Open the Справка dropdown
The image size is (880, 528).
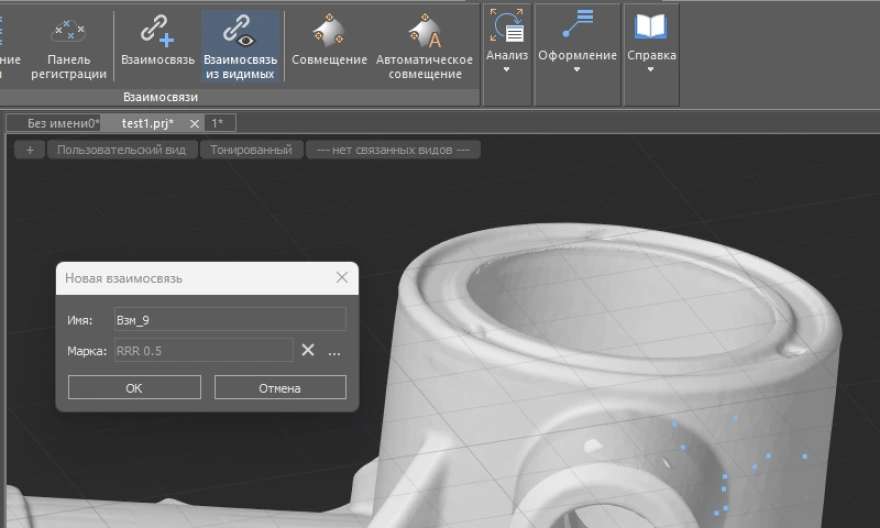[651, 44]
